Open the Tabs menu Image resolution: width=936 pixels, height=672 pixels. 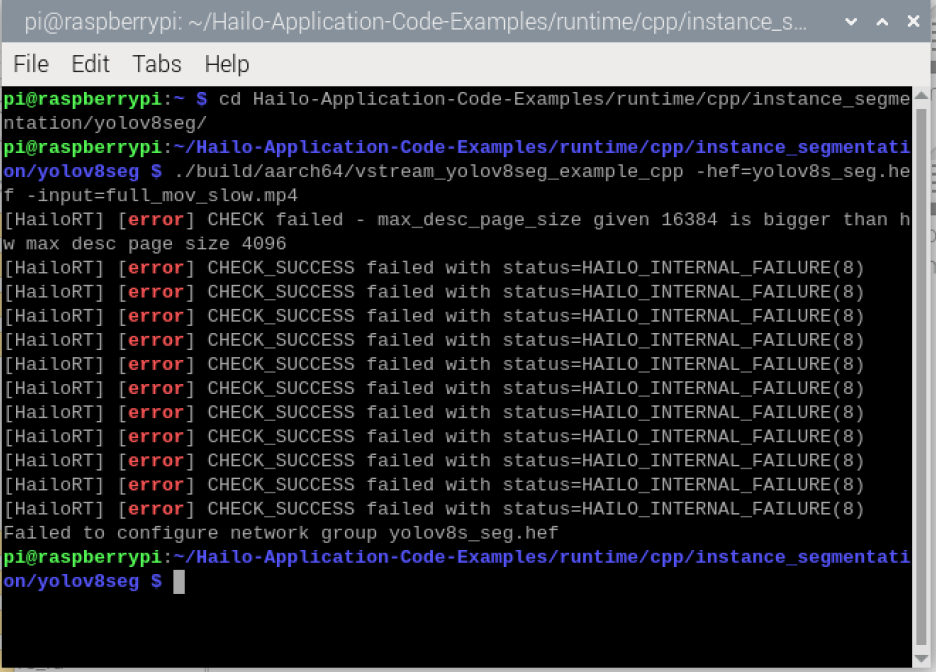pos(157,64)
